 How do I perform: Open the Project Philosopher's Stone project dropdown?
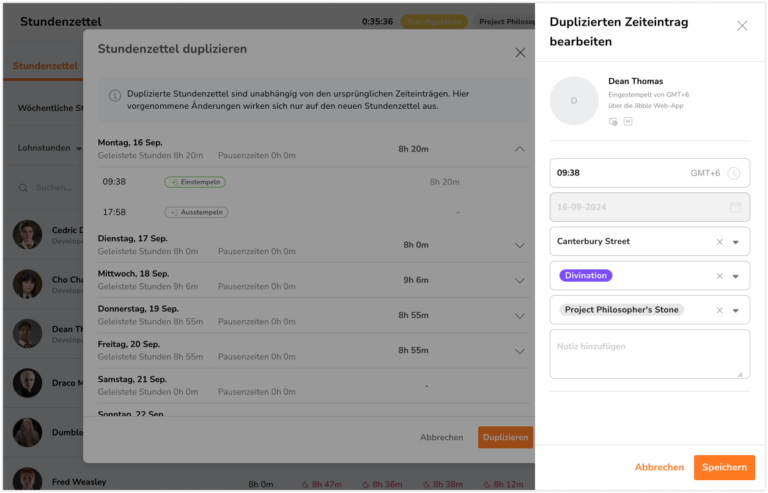point(736,310)
